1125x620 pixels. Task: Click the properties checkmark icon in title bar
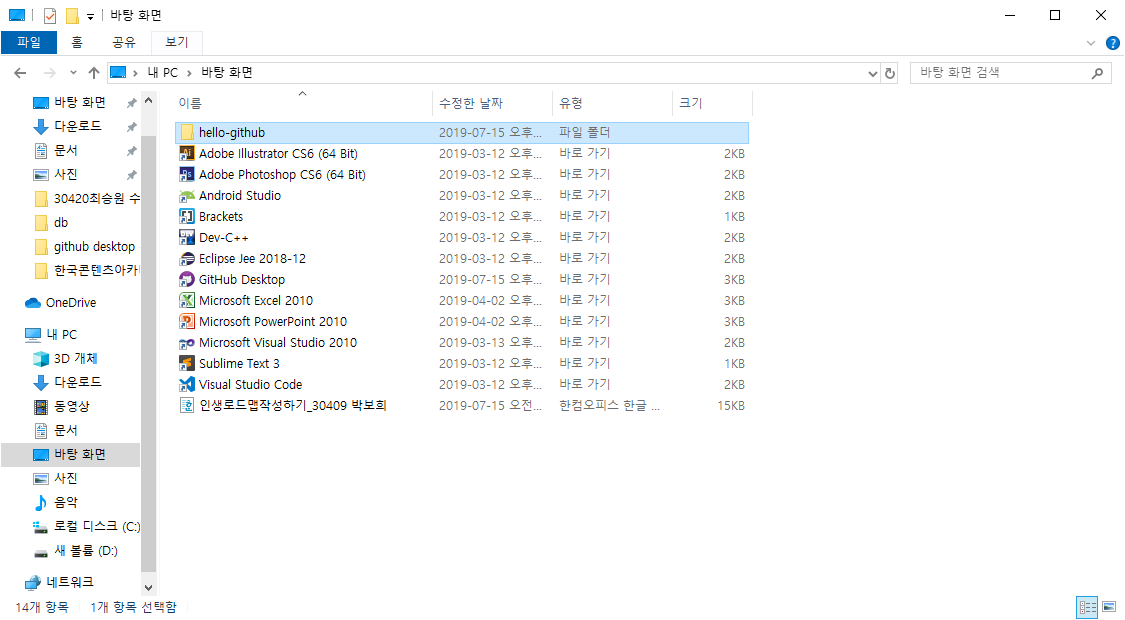[x=50, y=15]
